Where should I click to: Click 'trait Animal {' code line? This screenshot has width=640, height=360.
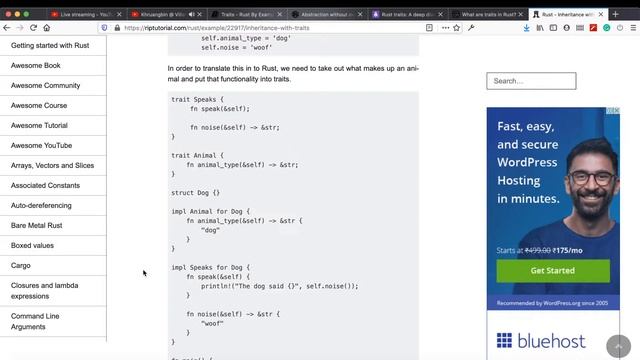point(197,156)
